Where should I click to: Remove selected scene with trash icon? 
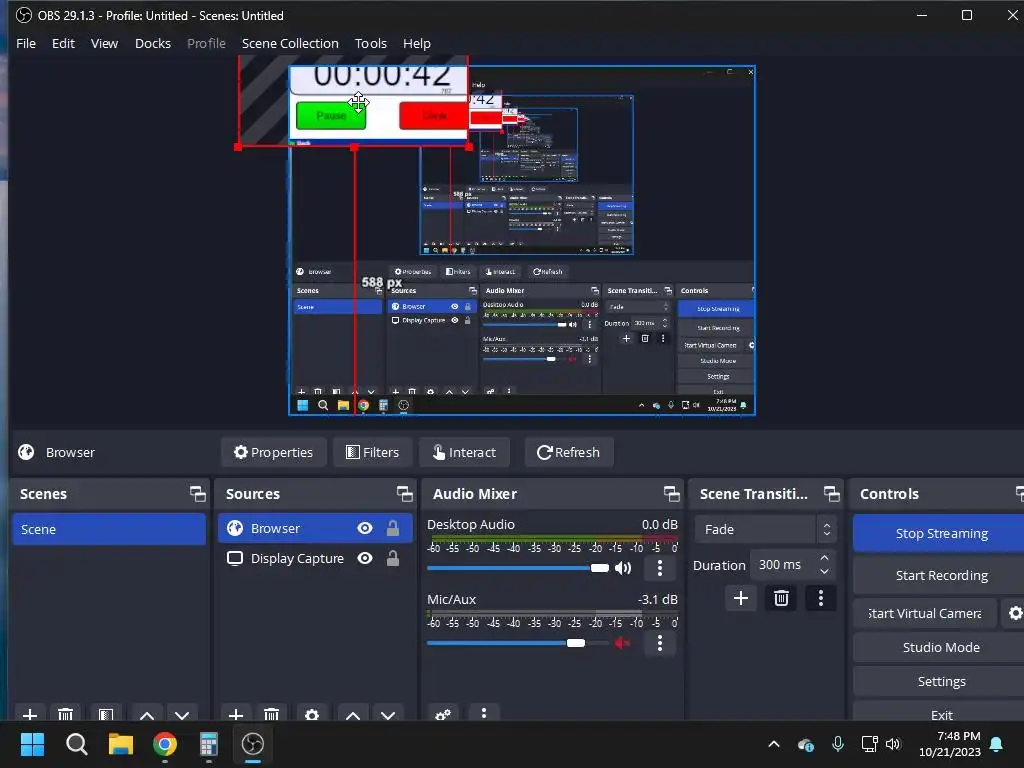(65, 714)
